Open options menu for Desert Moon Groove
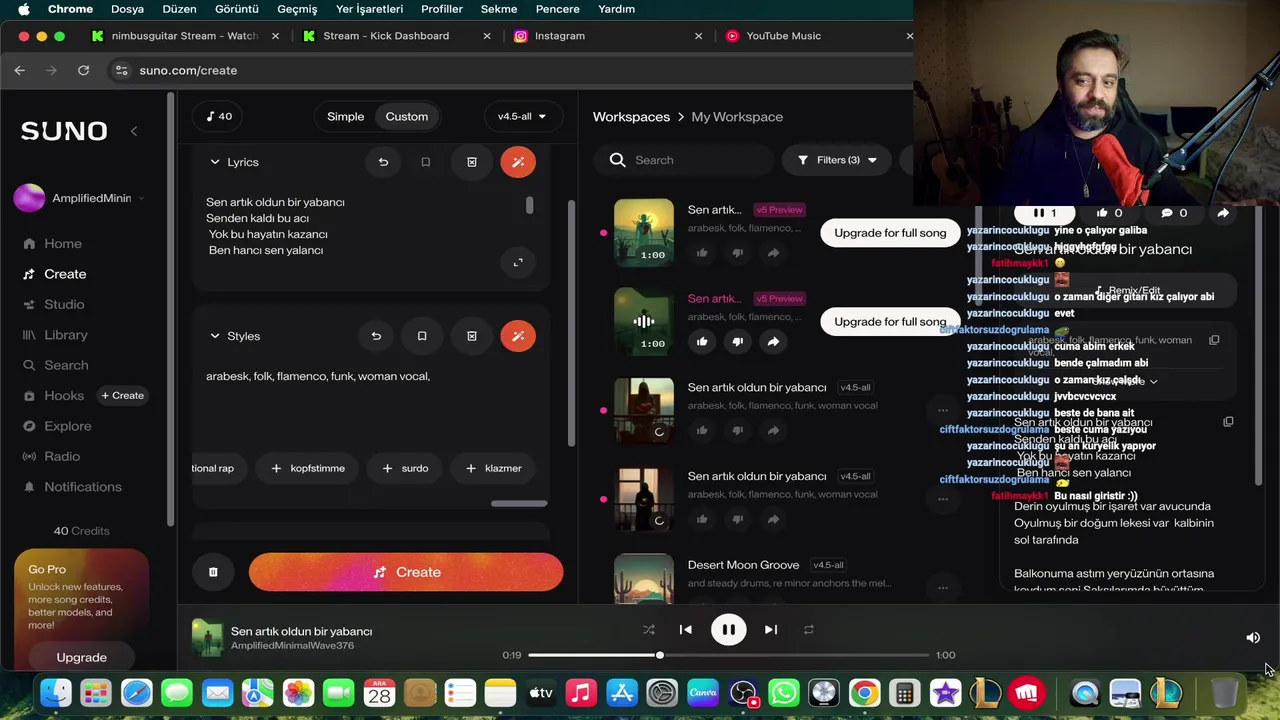This screenshot has height=720, width=1280. (942, 587)
